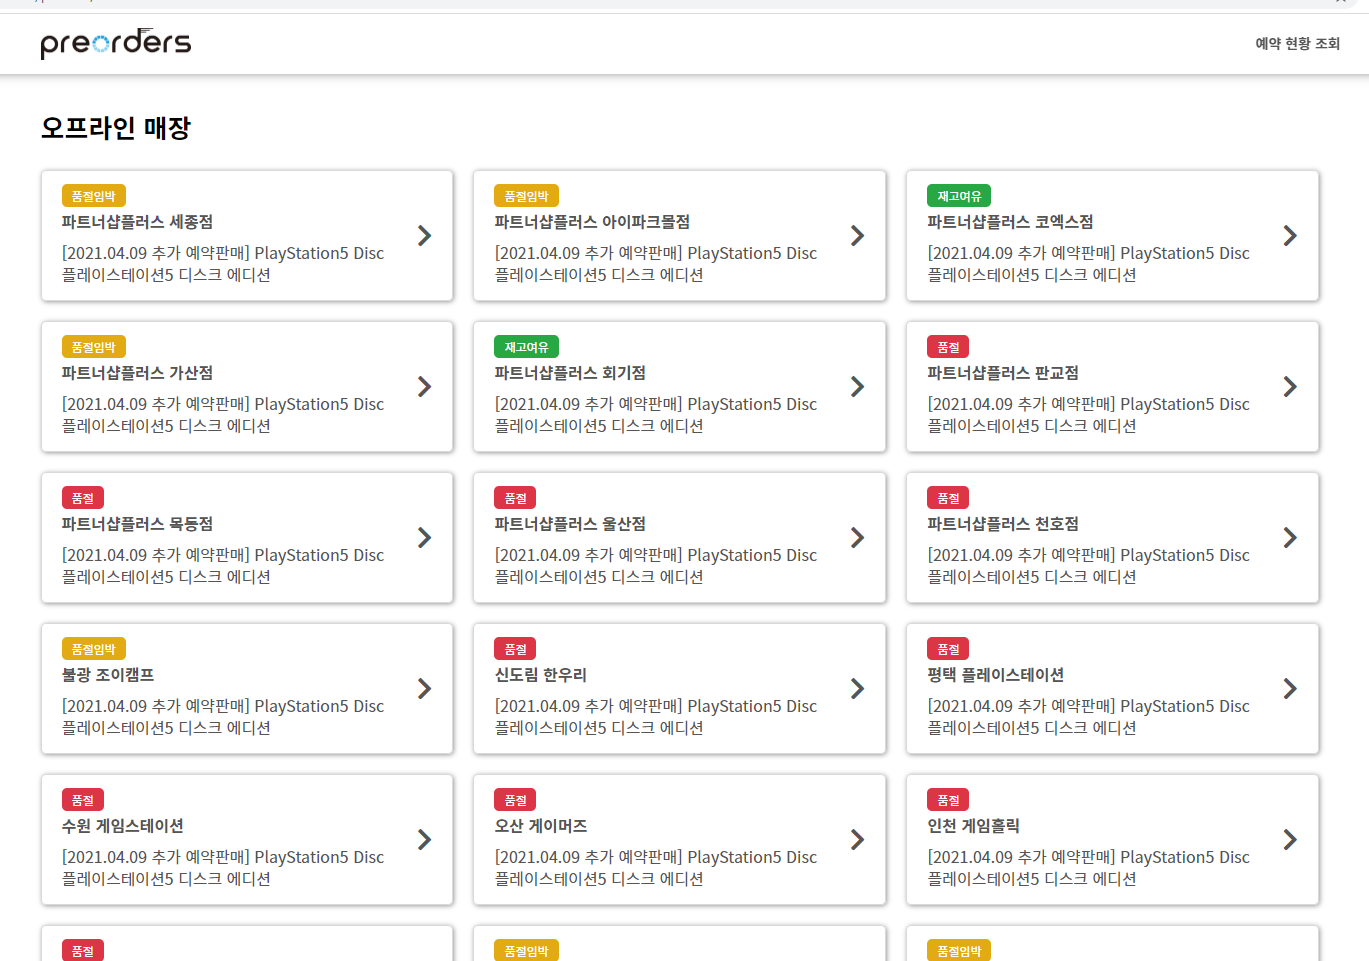Click the arrow on 평택 플레이스테이션 card
This screenshot has height=961, width=1369.
click(1291, 689)
